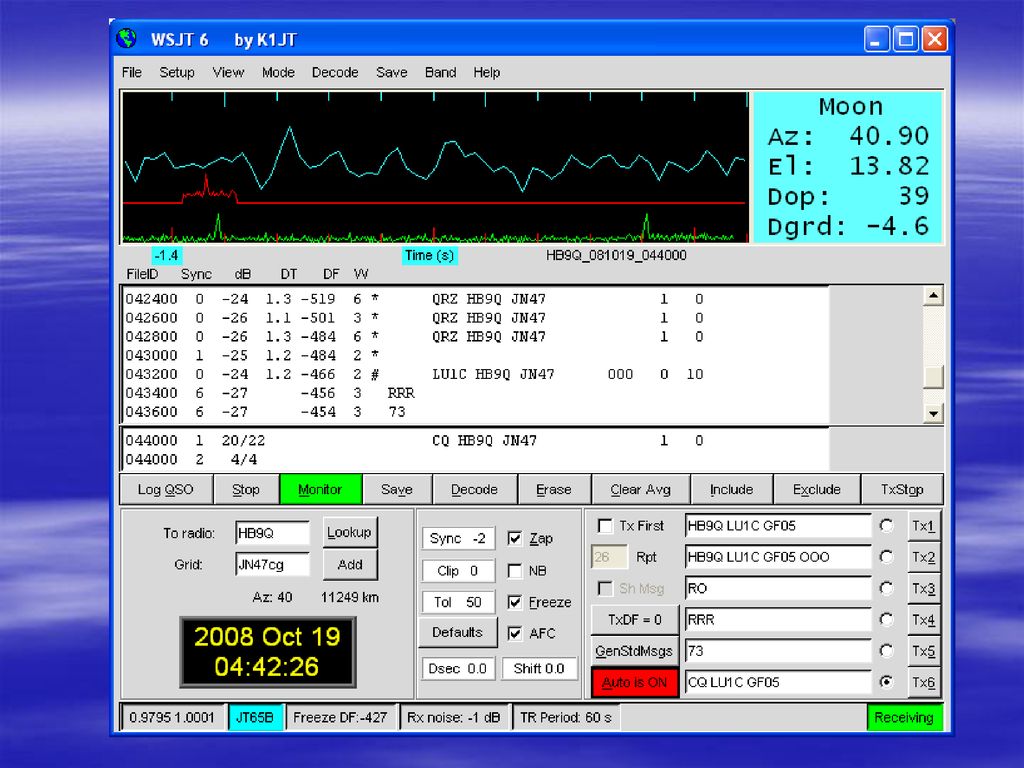Click the Shift 0.0 control
The height and width of the screenshot is (768, 1024).
point(539,669)
